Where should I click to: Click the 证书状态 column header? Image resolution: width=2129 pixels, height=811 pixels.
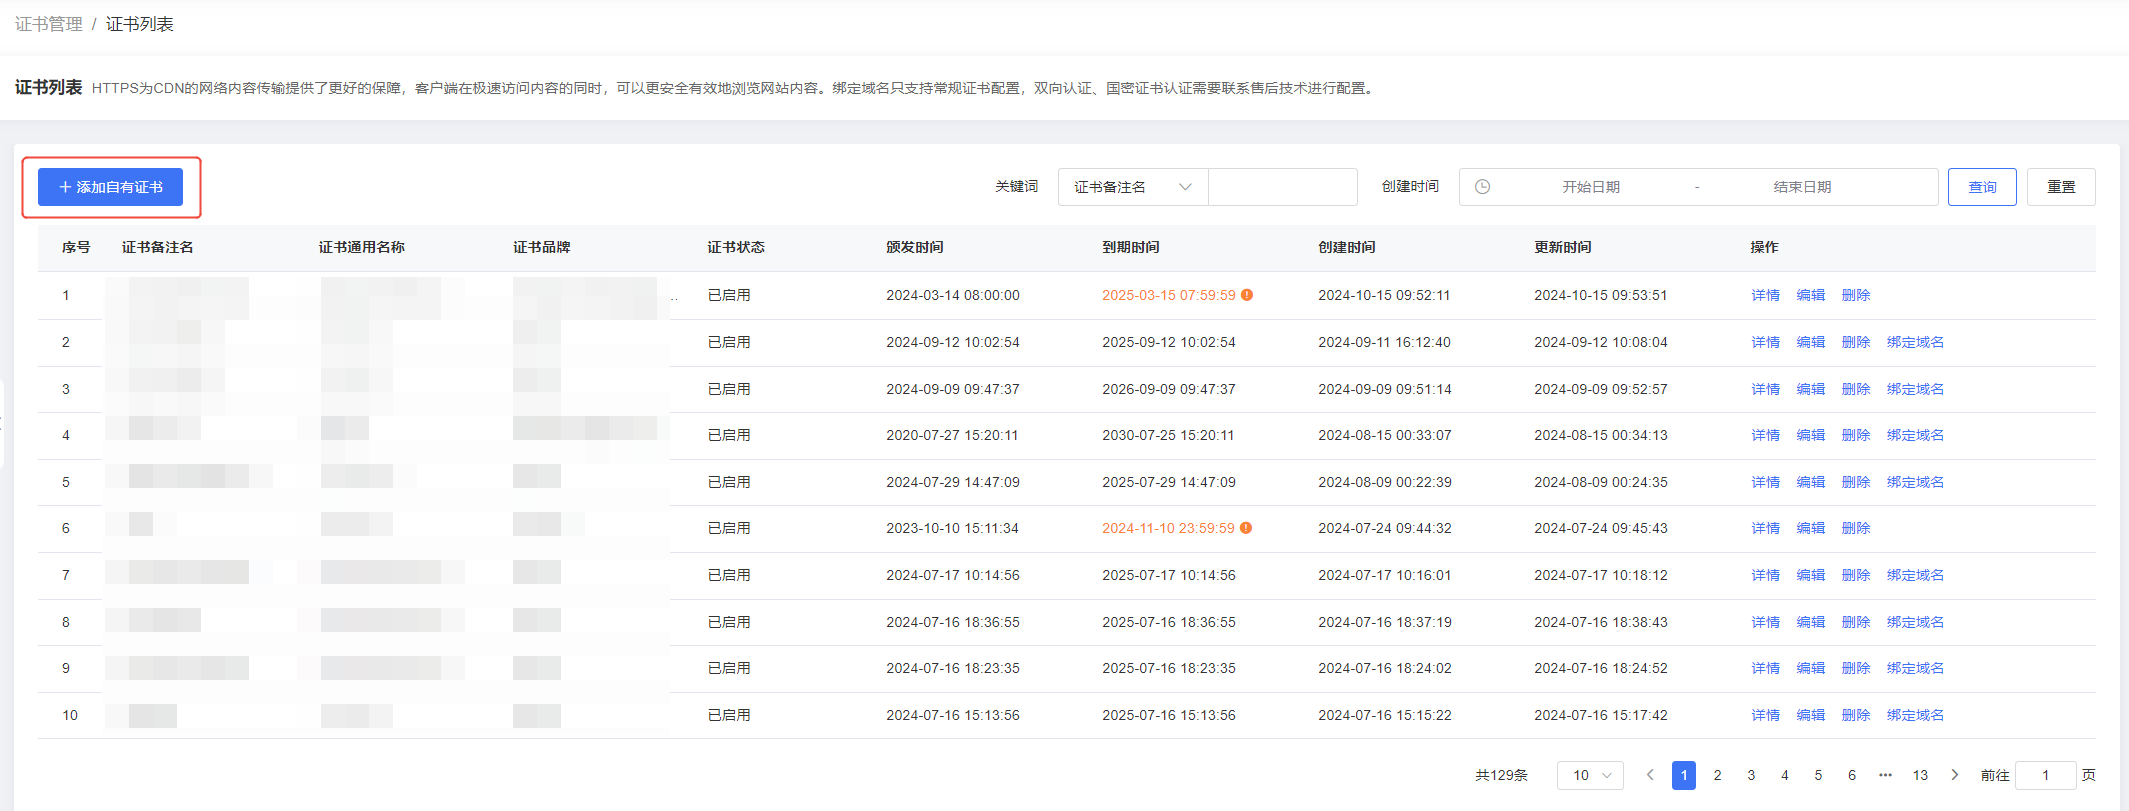(x=736, y=247)
